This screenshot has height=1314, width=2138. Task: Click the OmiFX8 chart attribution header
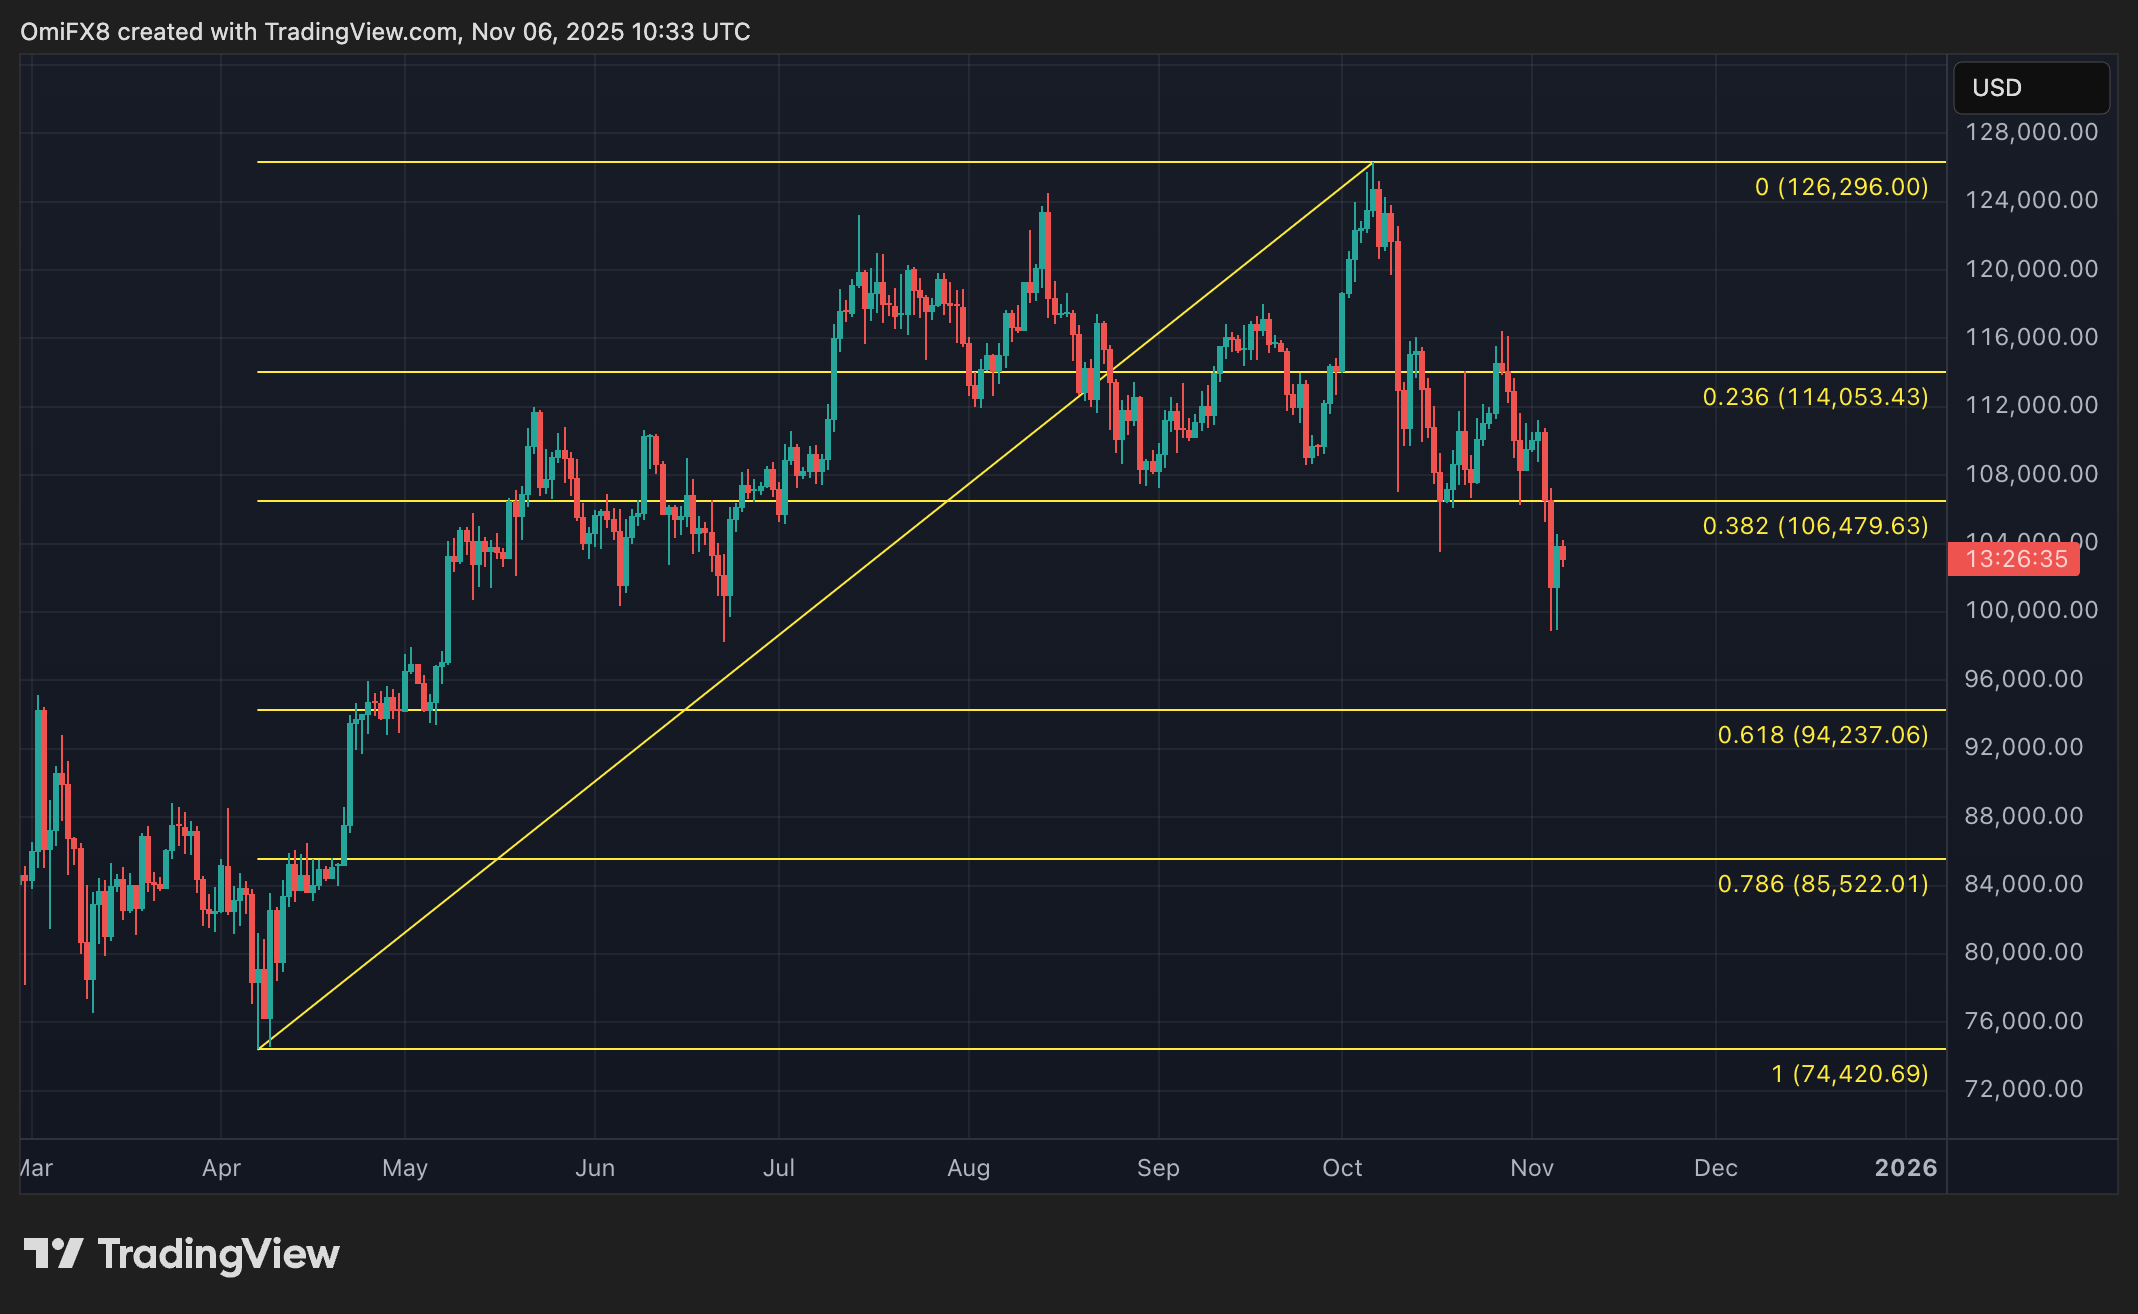385,32
